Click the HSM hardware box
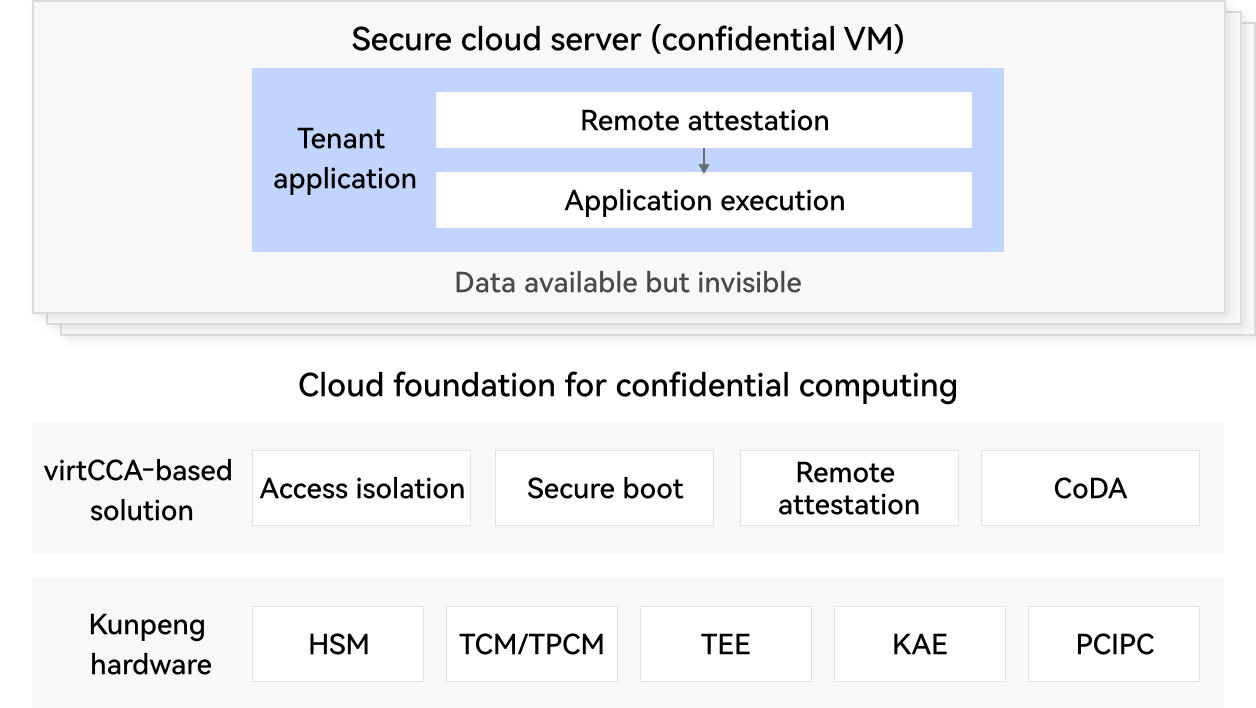The image size is (1256, 708). pos(338,644)
